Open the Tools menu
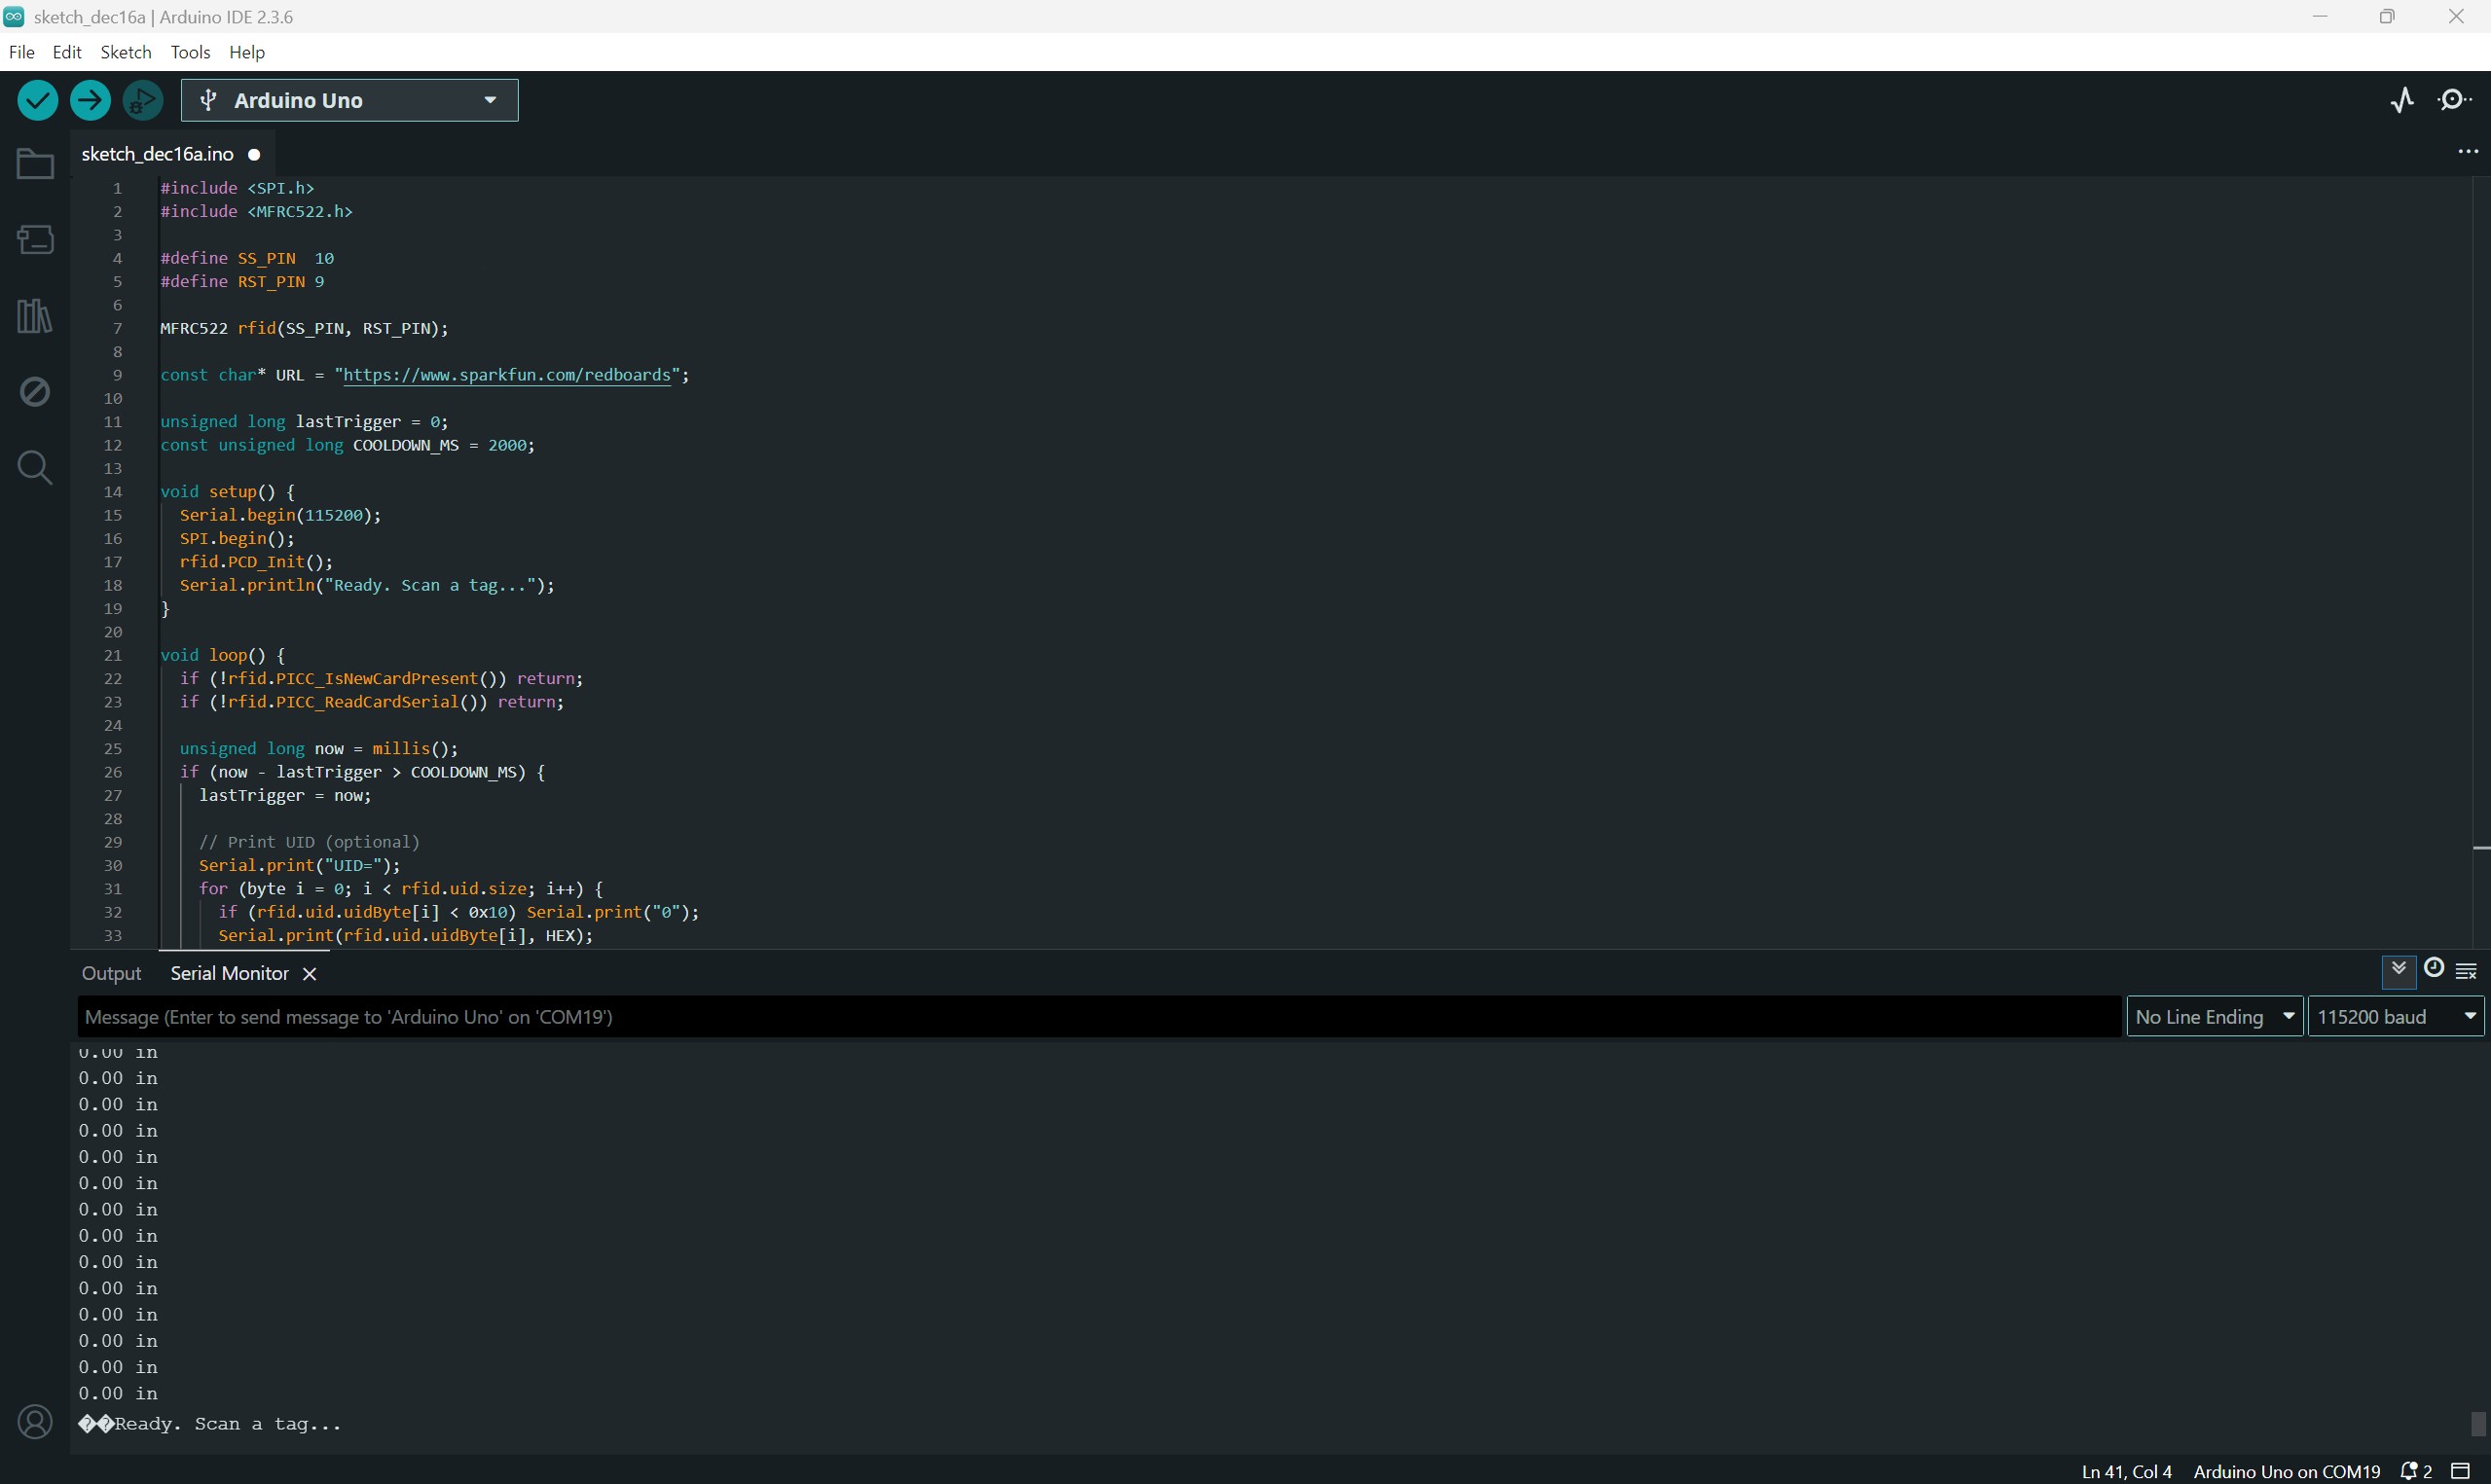2491x1484 pixels. pyautogui.click(x=189, y=52)
